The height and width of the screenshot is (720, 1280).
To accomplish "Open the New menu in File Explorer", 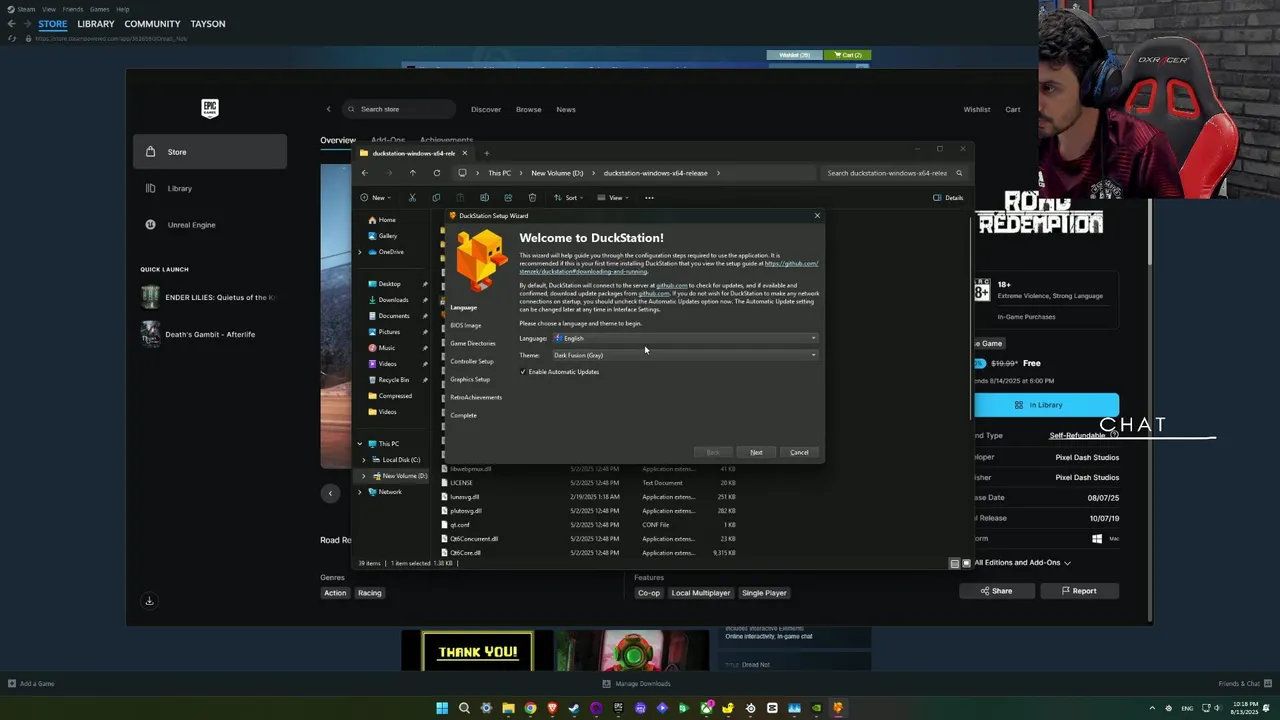I will tap(376, 197).
